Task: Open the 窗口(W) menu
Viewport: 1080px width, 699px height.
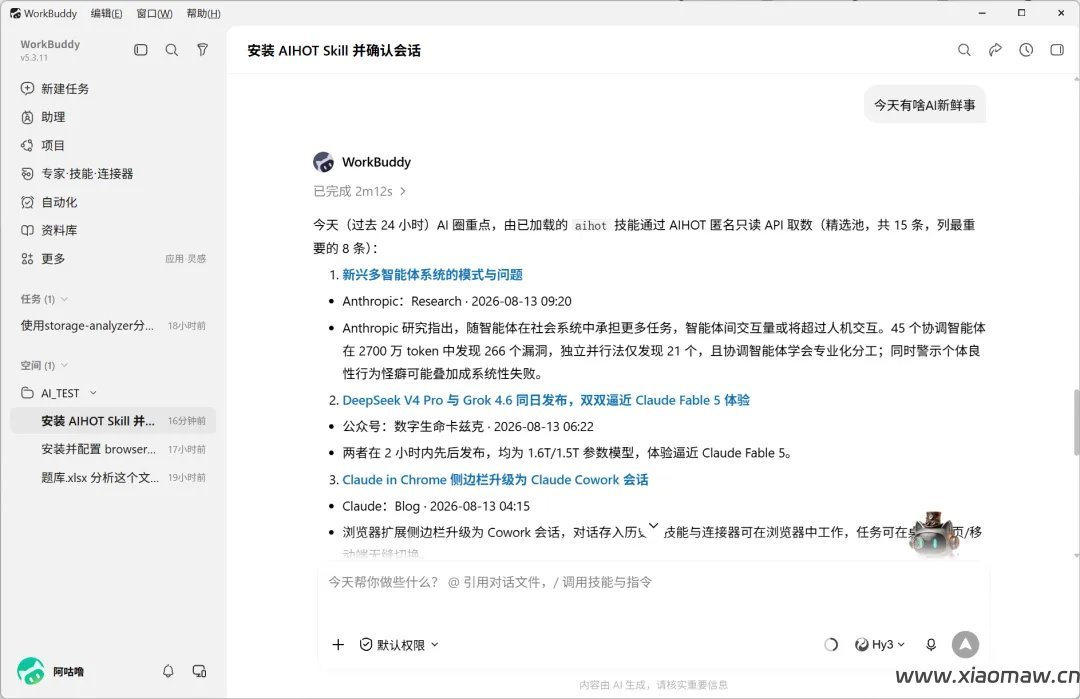Action: click(154, 13)
